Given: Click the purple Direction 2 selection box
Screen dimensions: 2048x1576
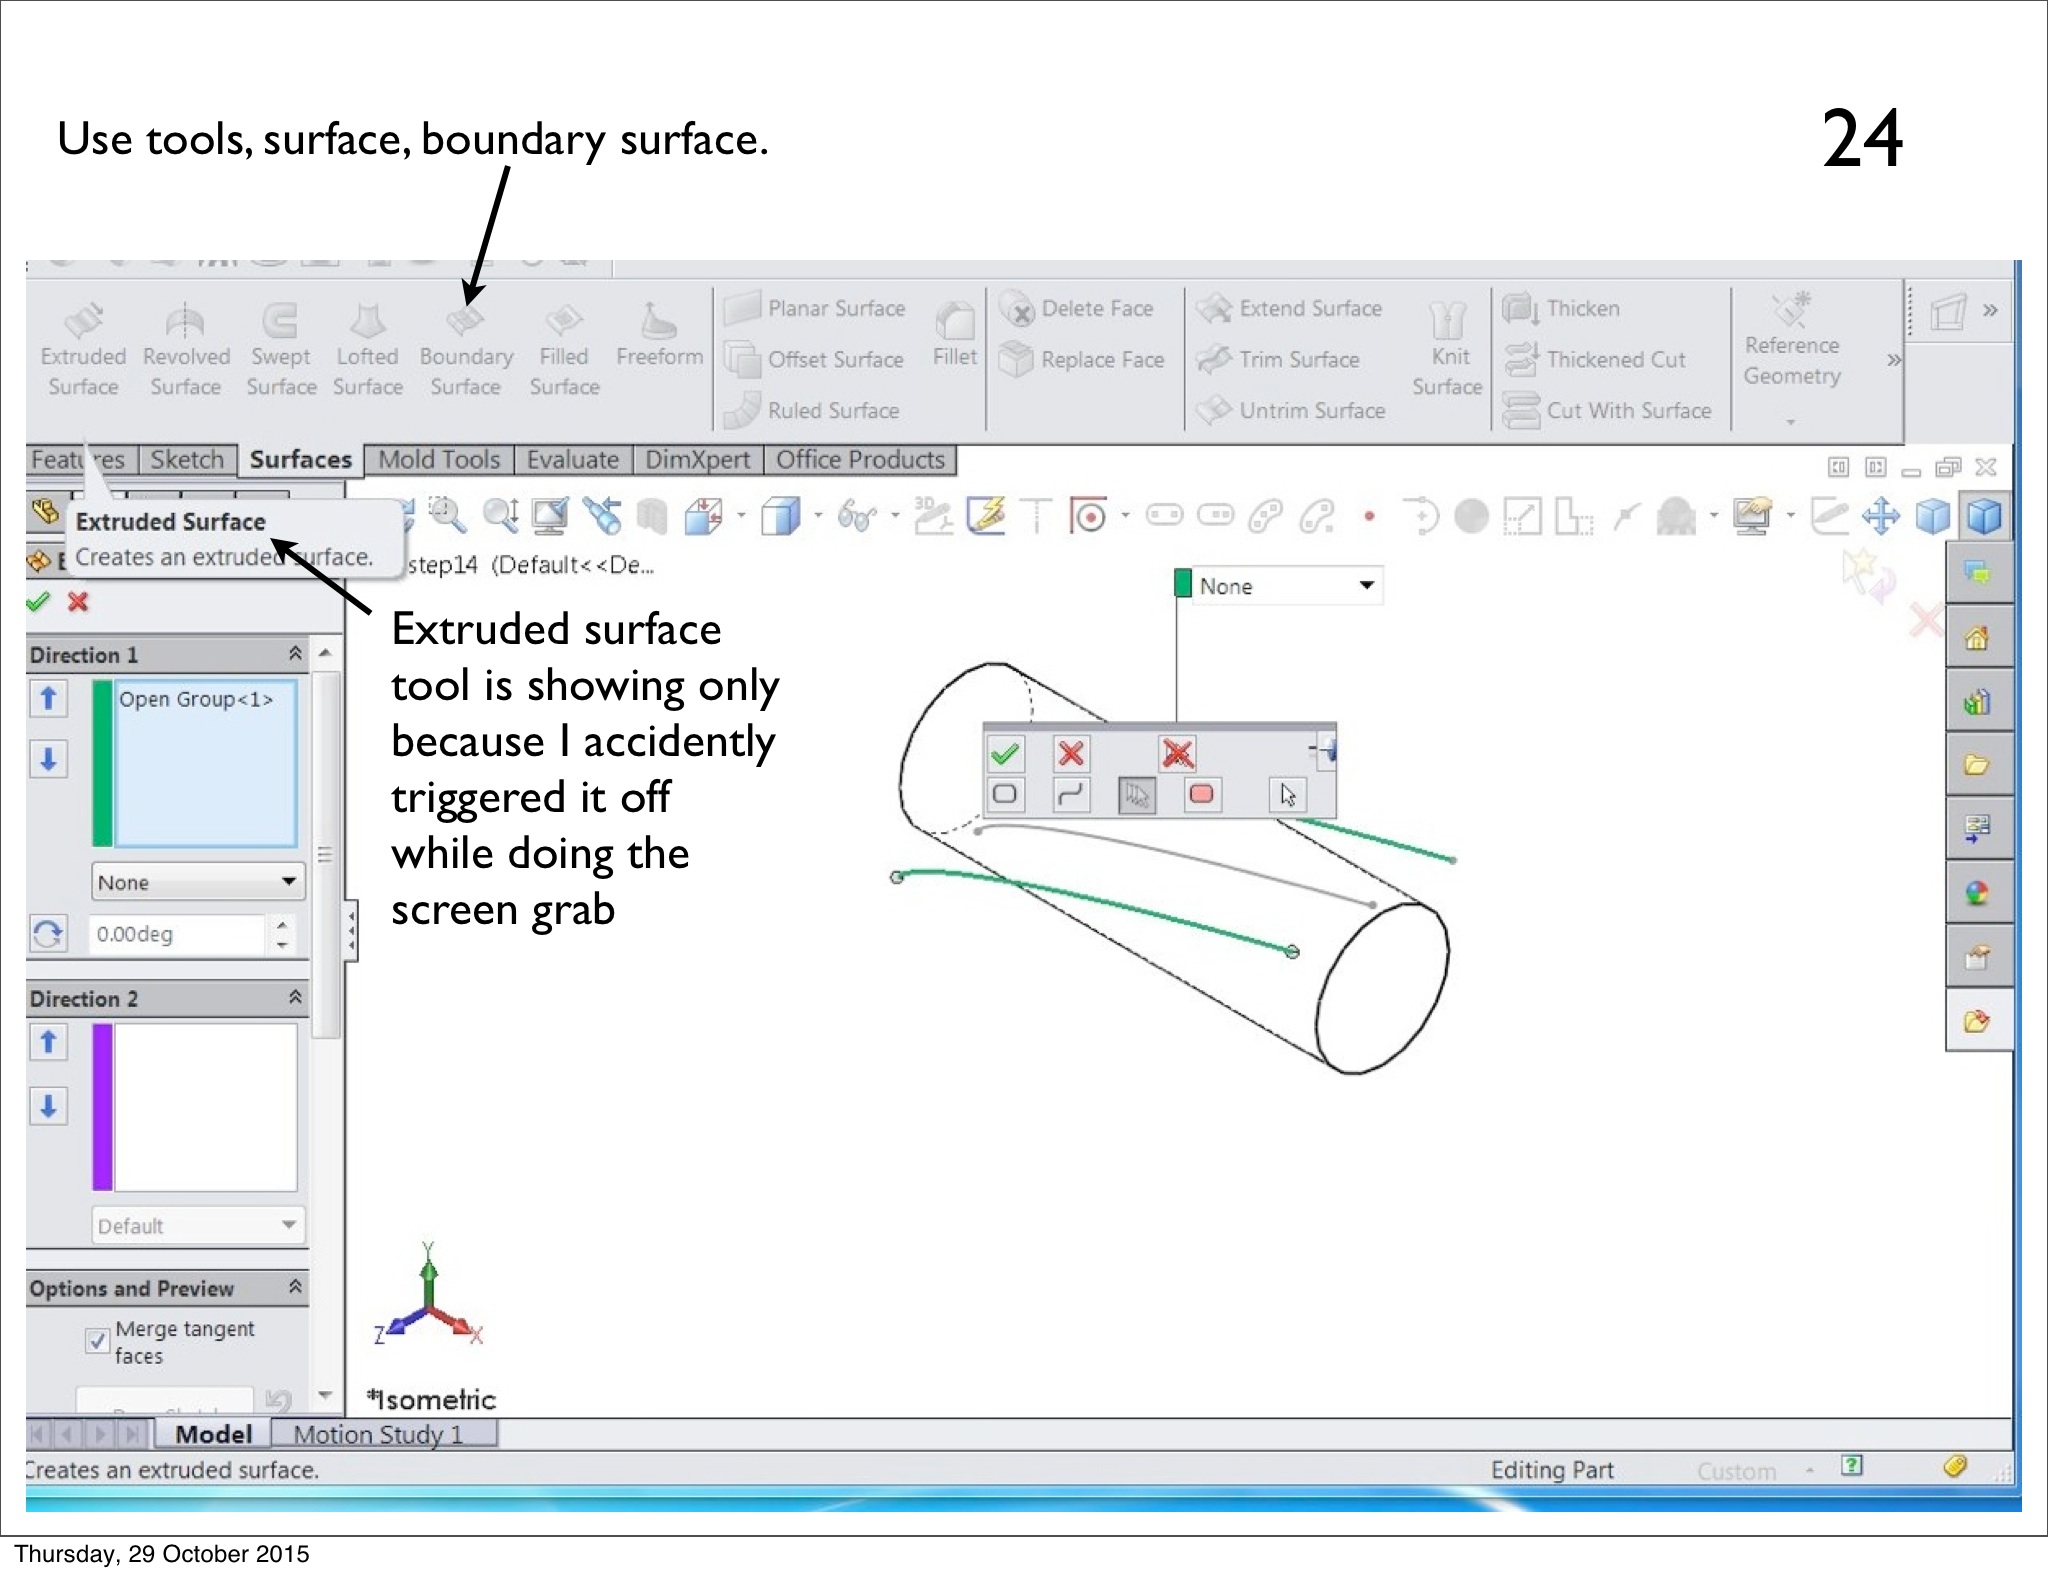Looking at the screenshot, I should [x=205, y=1107].
